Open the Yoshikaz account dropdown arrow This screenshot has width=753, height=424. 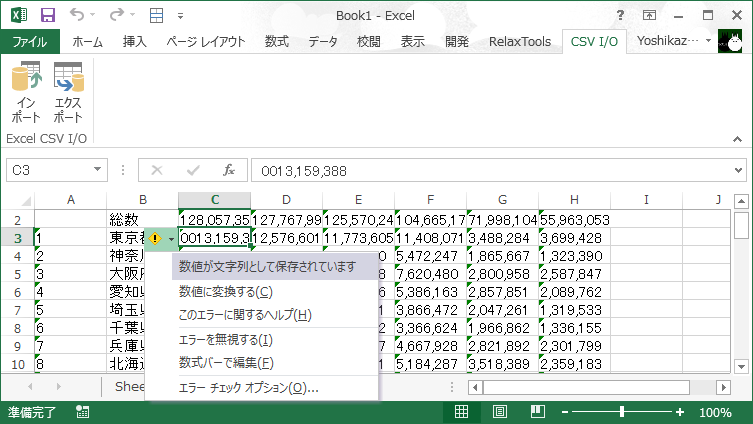pos(708,41)
